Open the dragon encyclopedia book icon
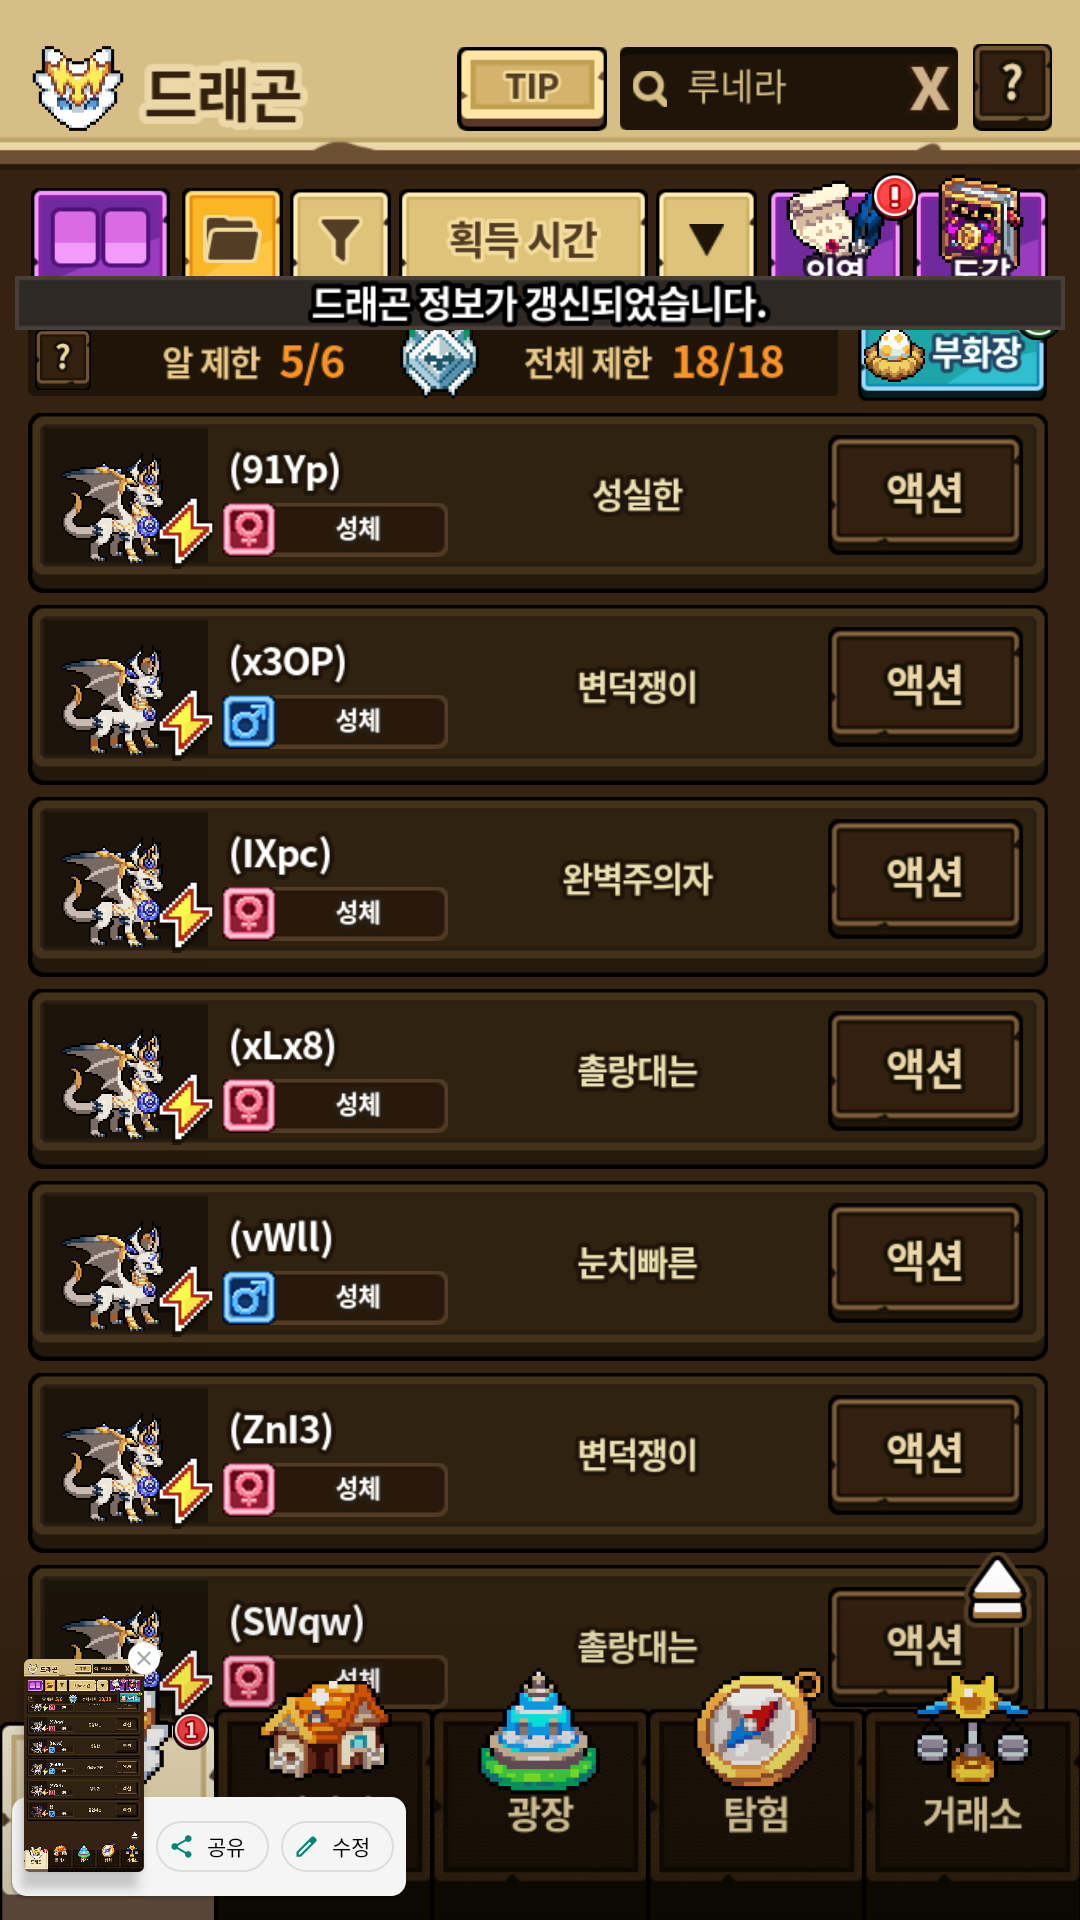Image resolution: width=1080 pixels, height=1920 pixels. click(980, 232)
